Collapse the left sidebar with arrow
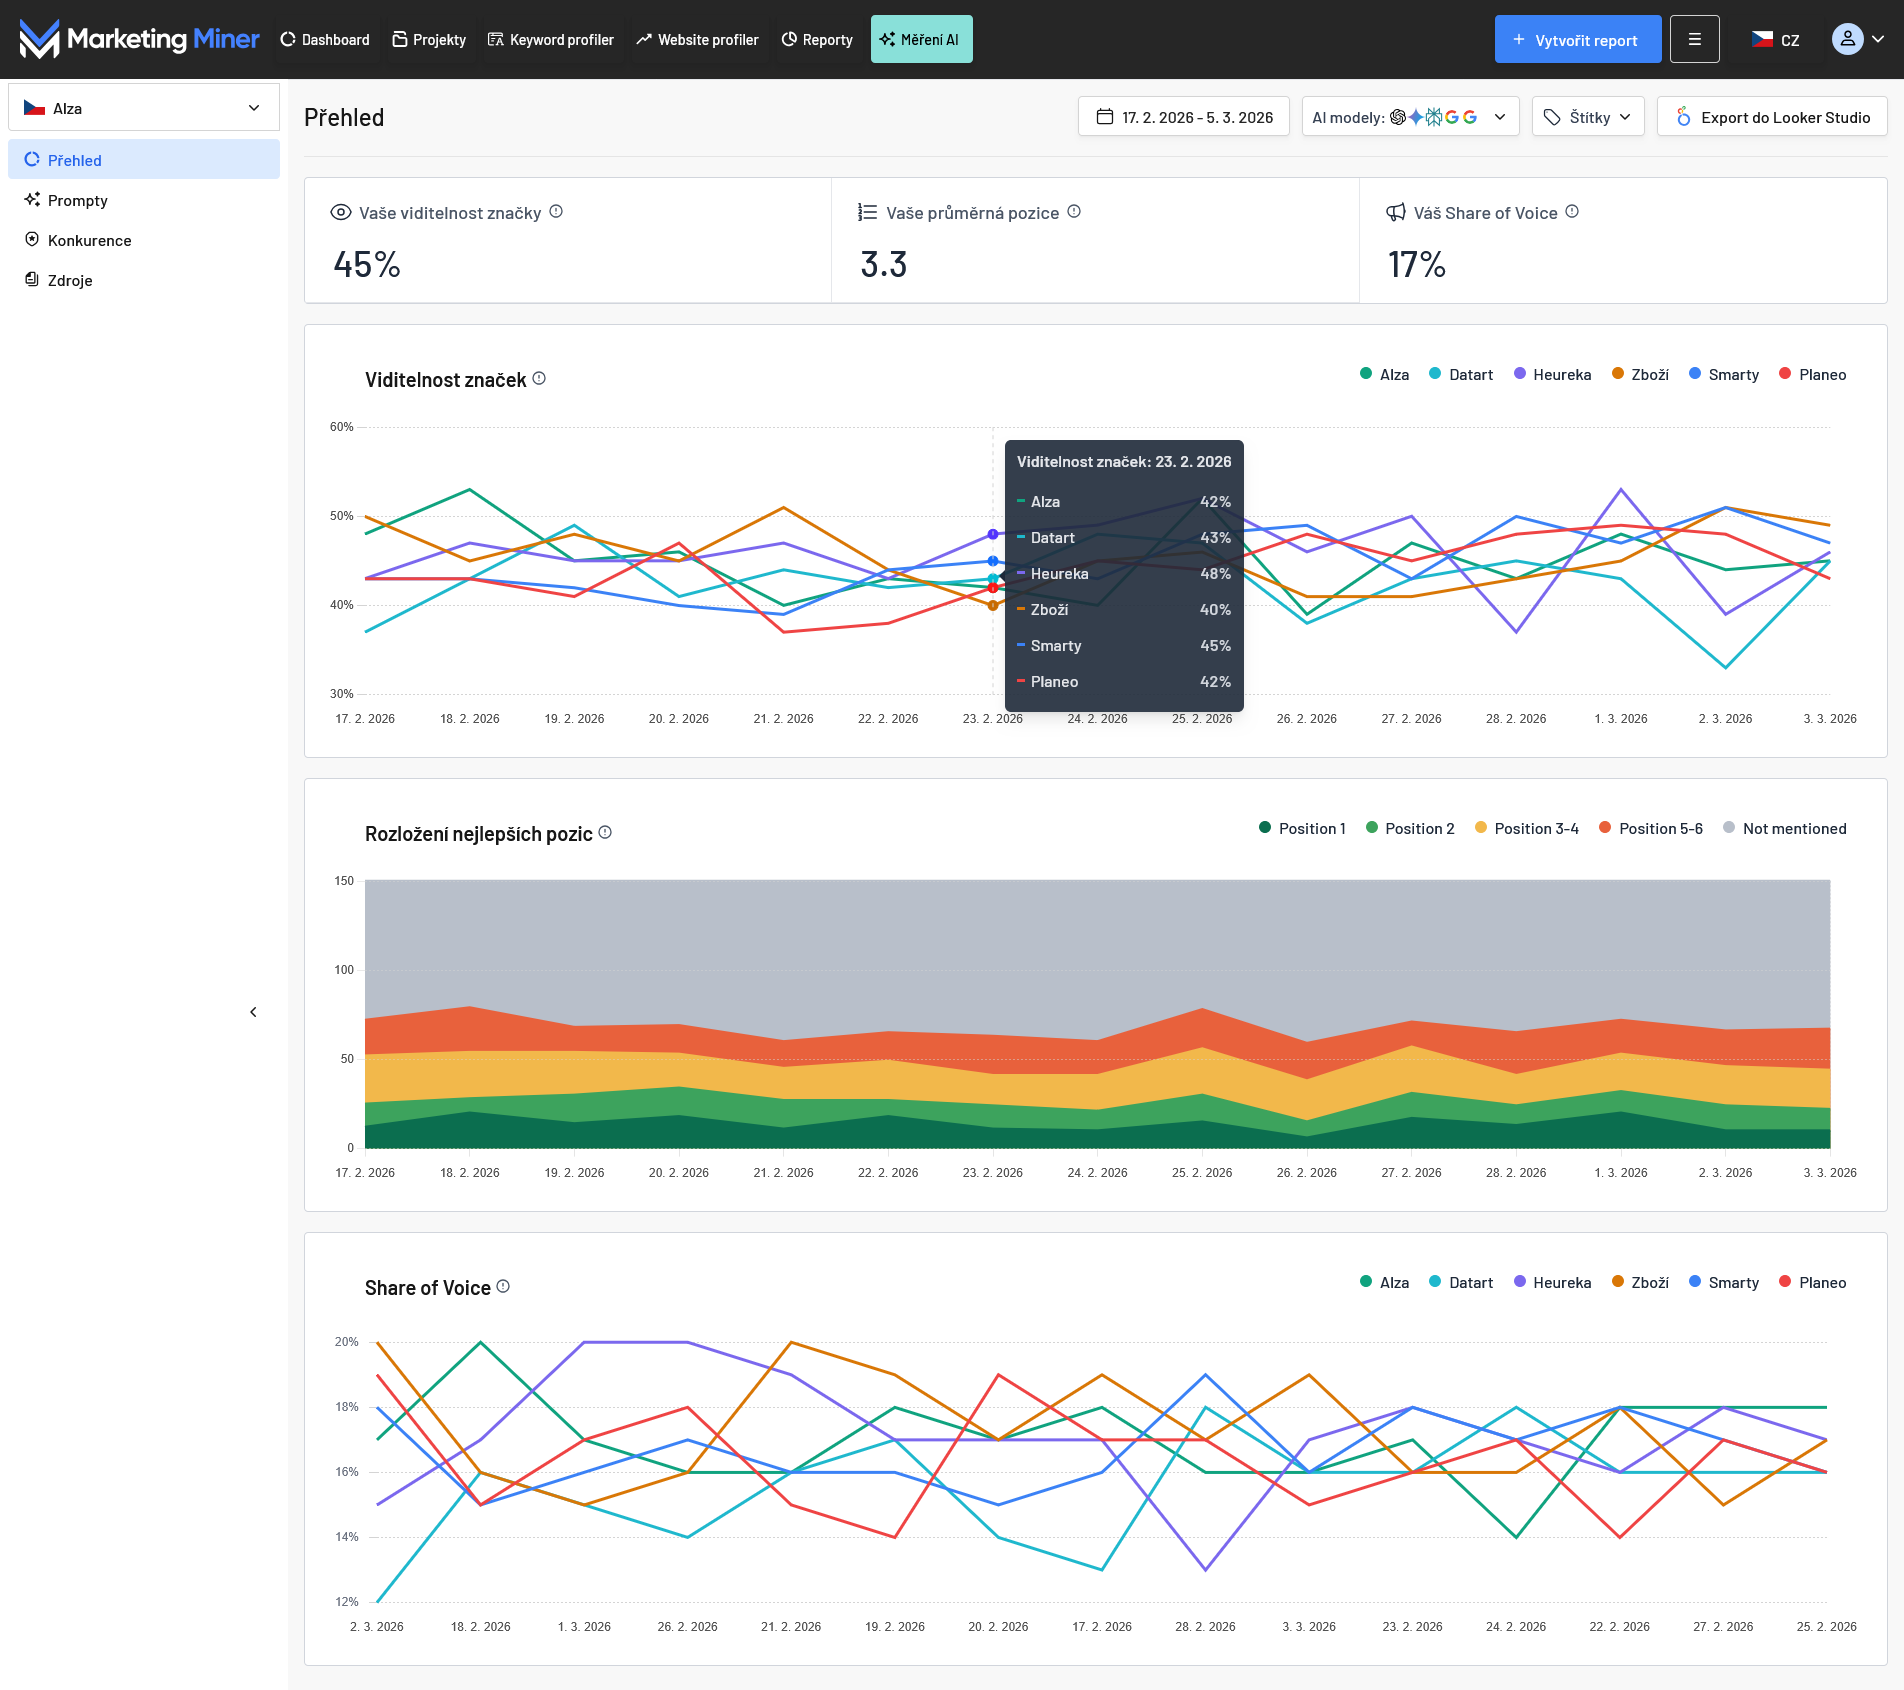1904x1690 pixels. (253, 1012)
